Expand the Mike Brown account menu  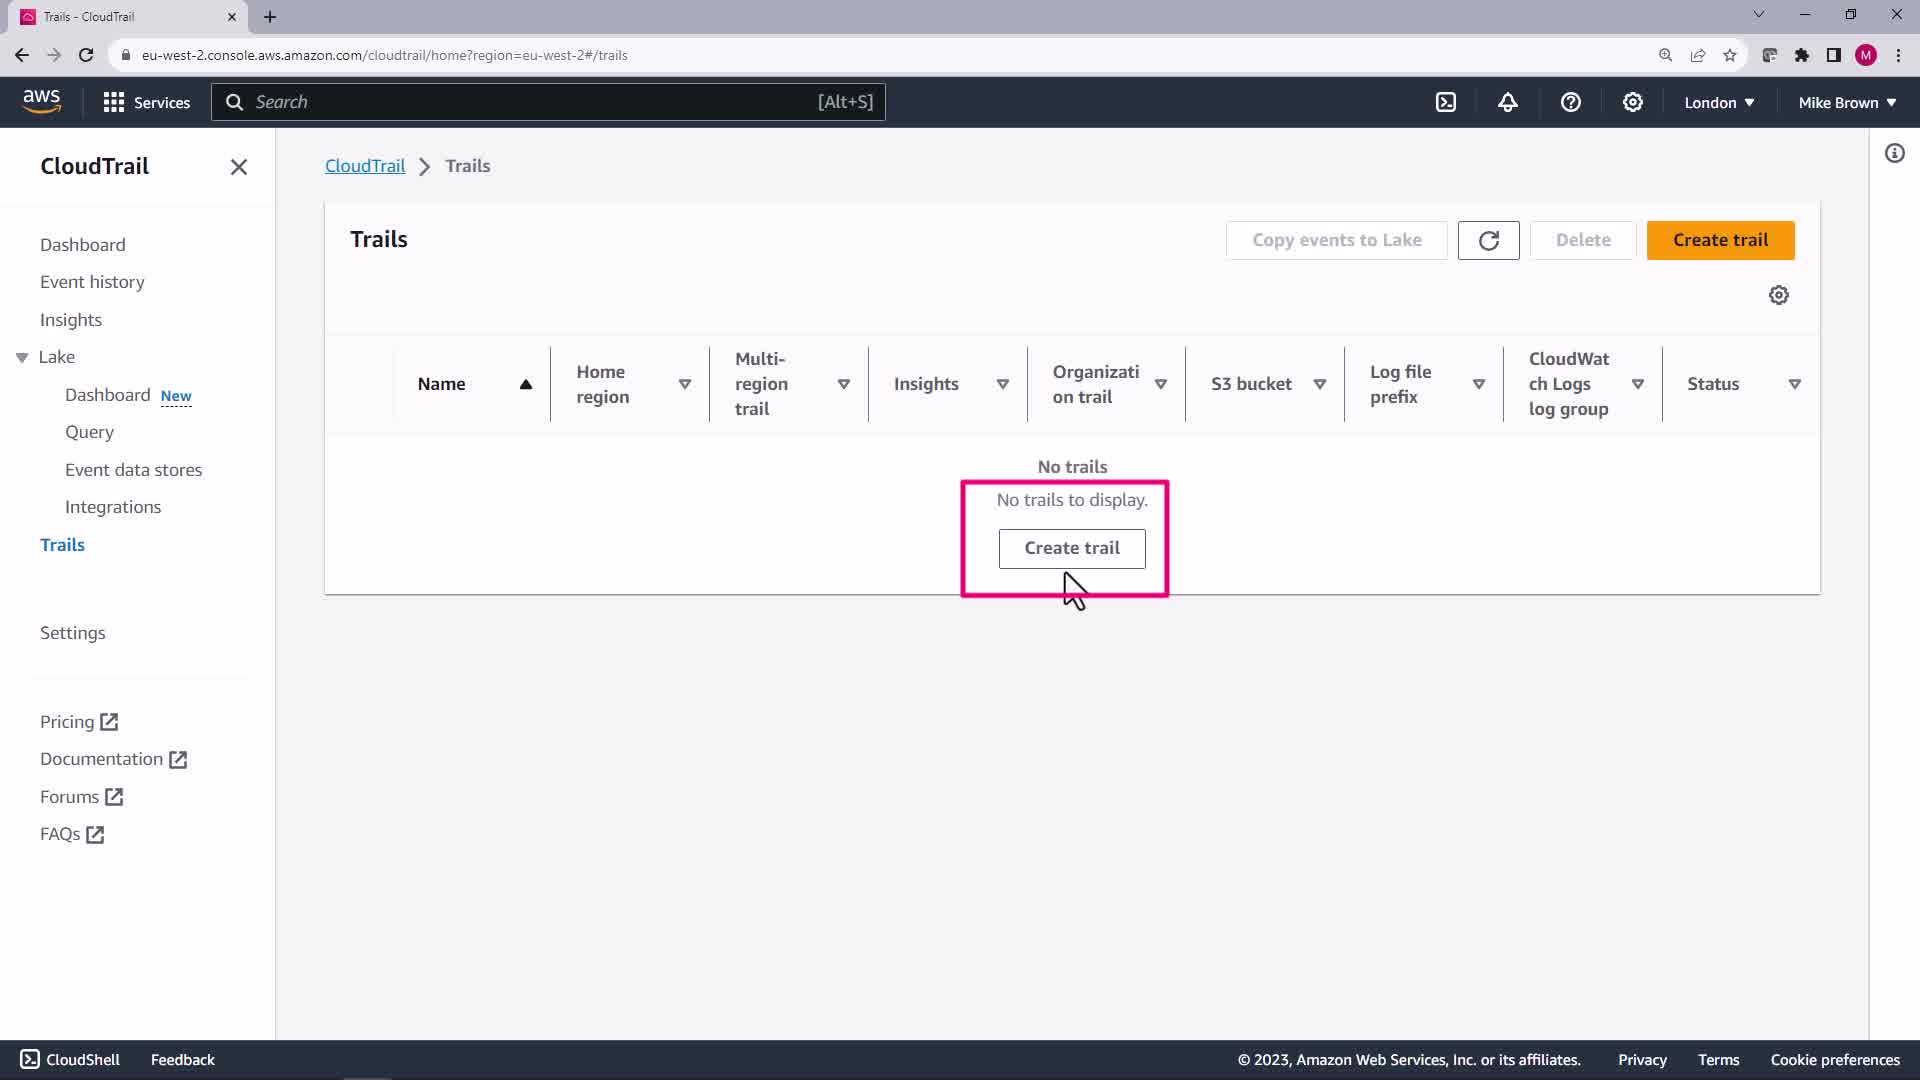coord(1846,102)
